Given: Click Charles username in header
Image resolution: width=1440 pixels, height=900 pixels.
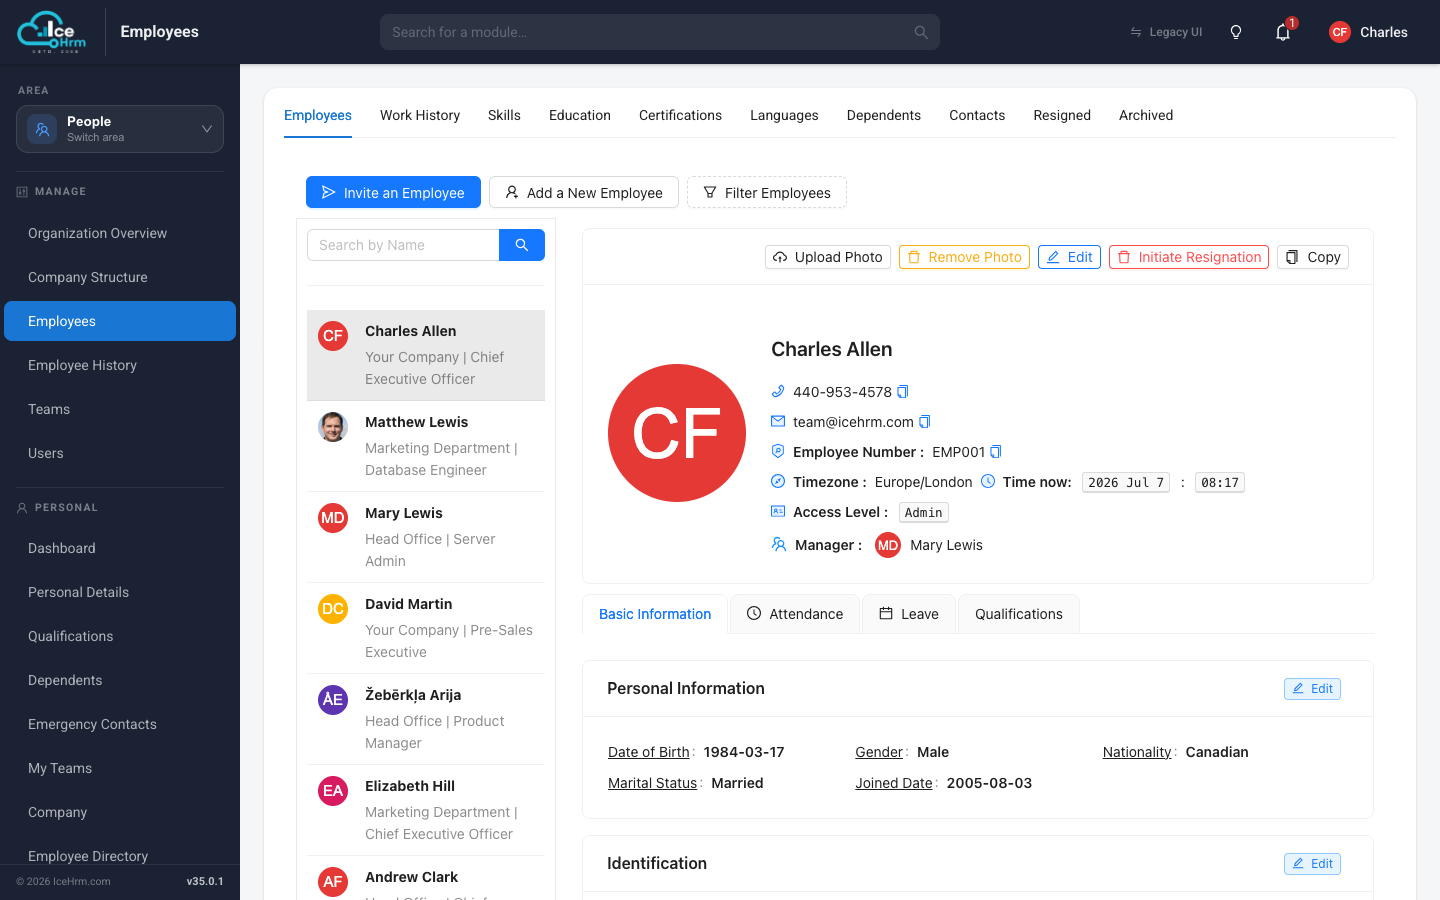Looking at the screenshot, I should tap(1384, 32).
